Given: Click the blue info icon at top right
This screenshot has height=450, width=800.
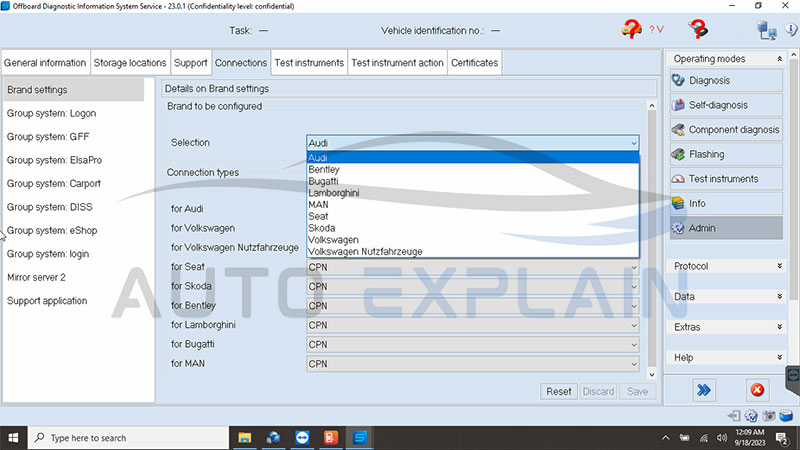Looking at the screenshot, I should [x=793, y=30].
